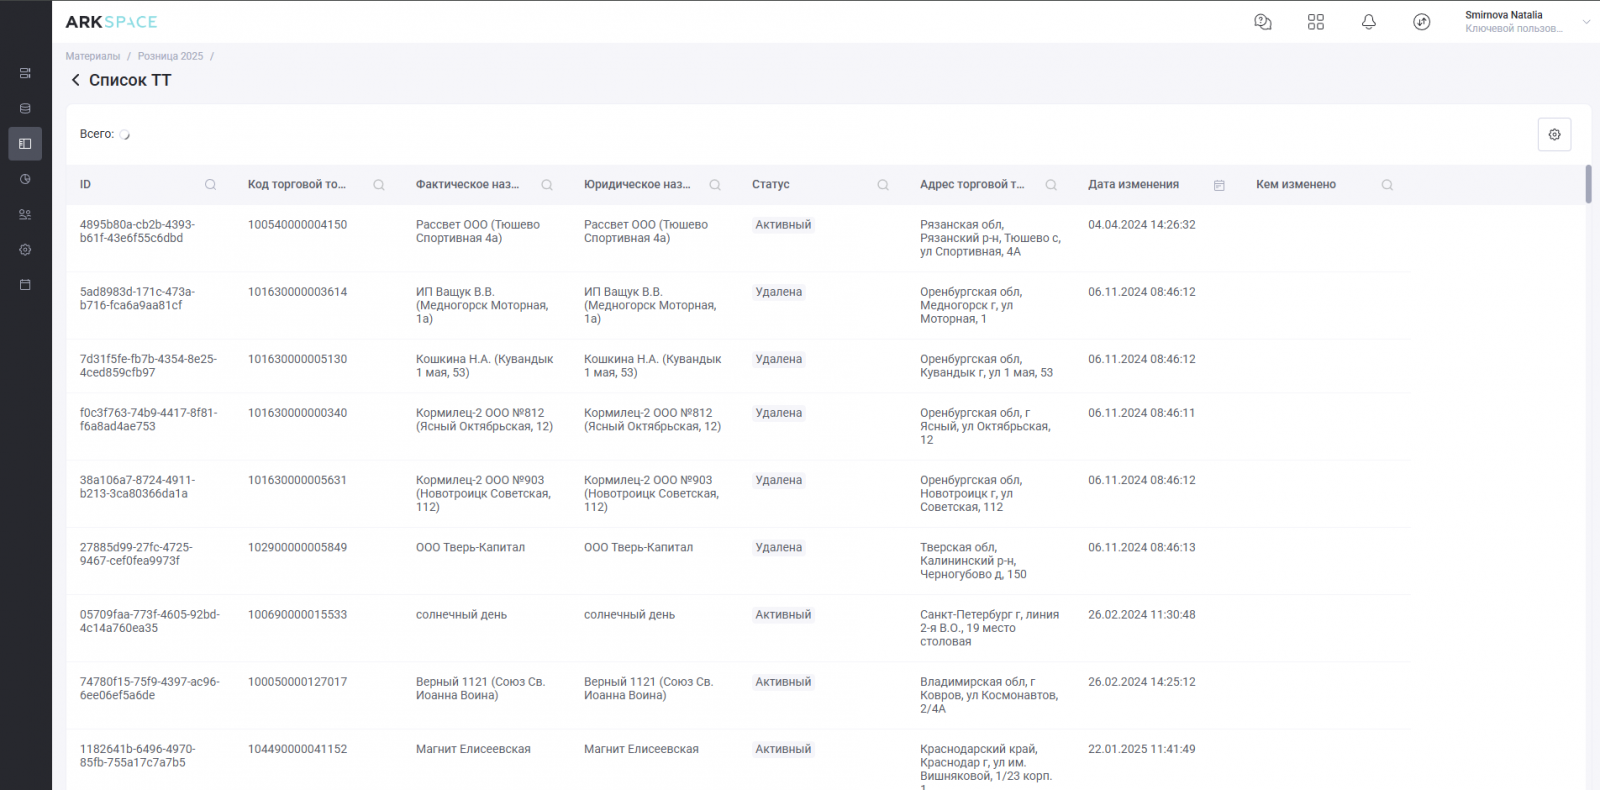Click ID 5ad8983d-171c-473a cell

(137, 299)
